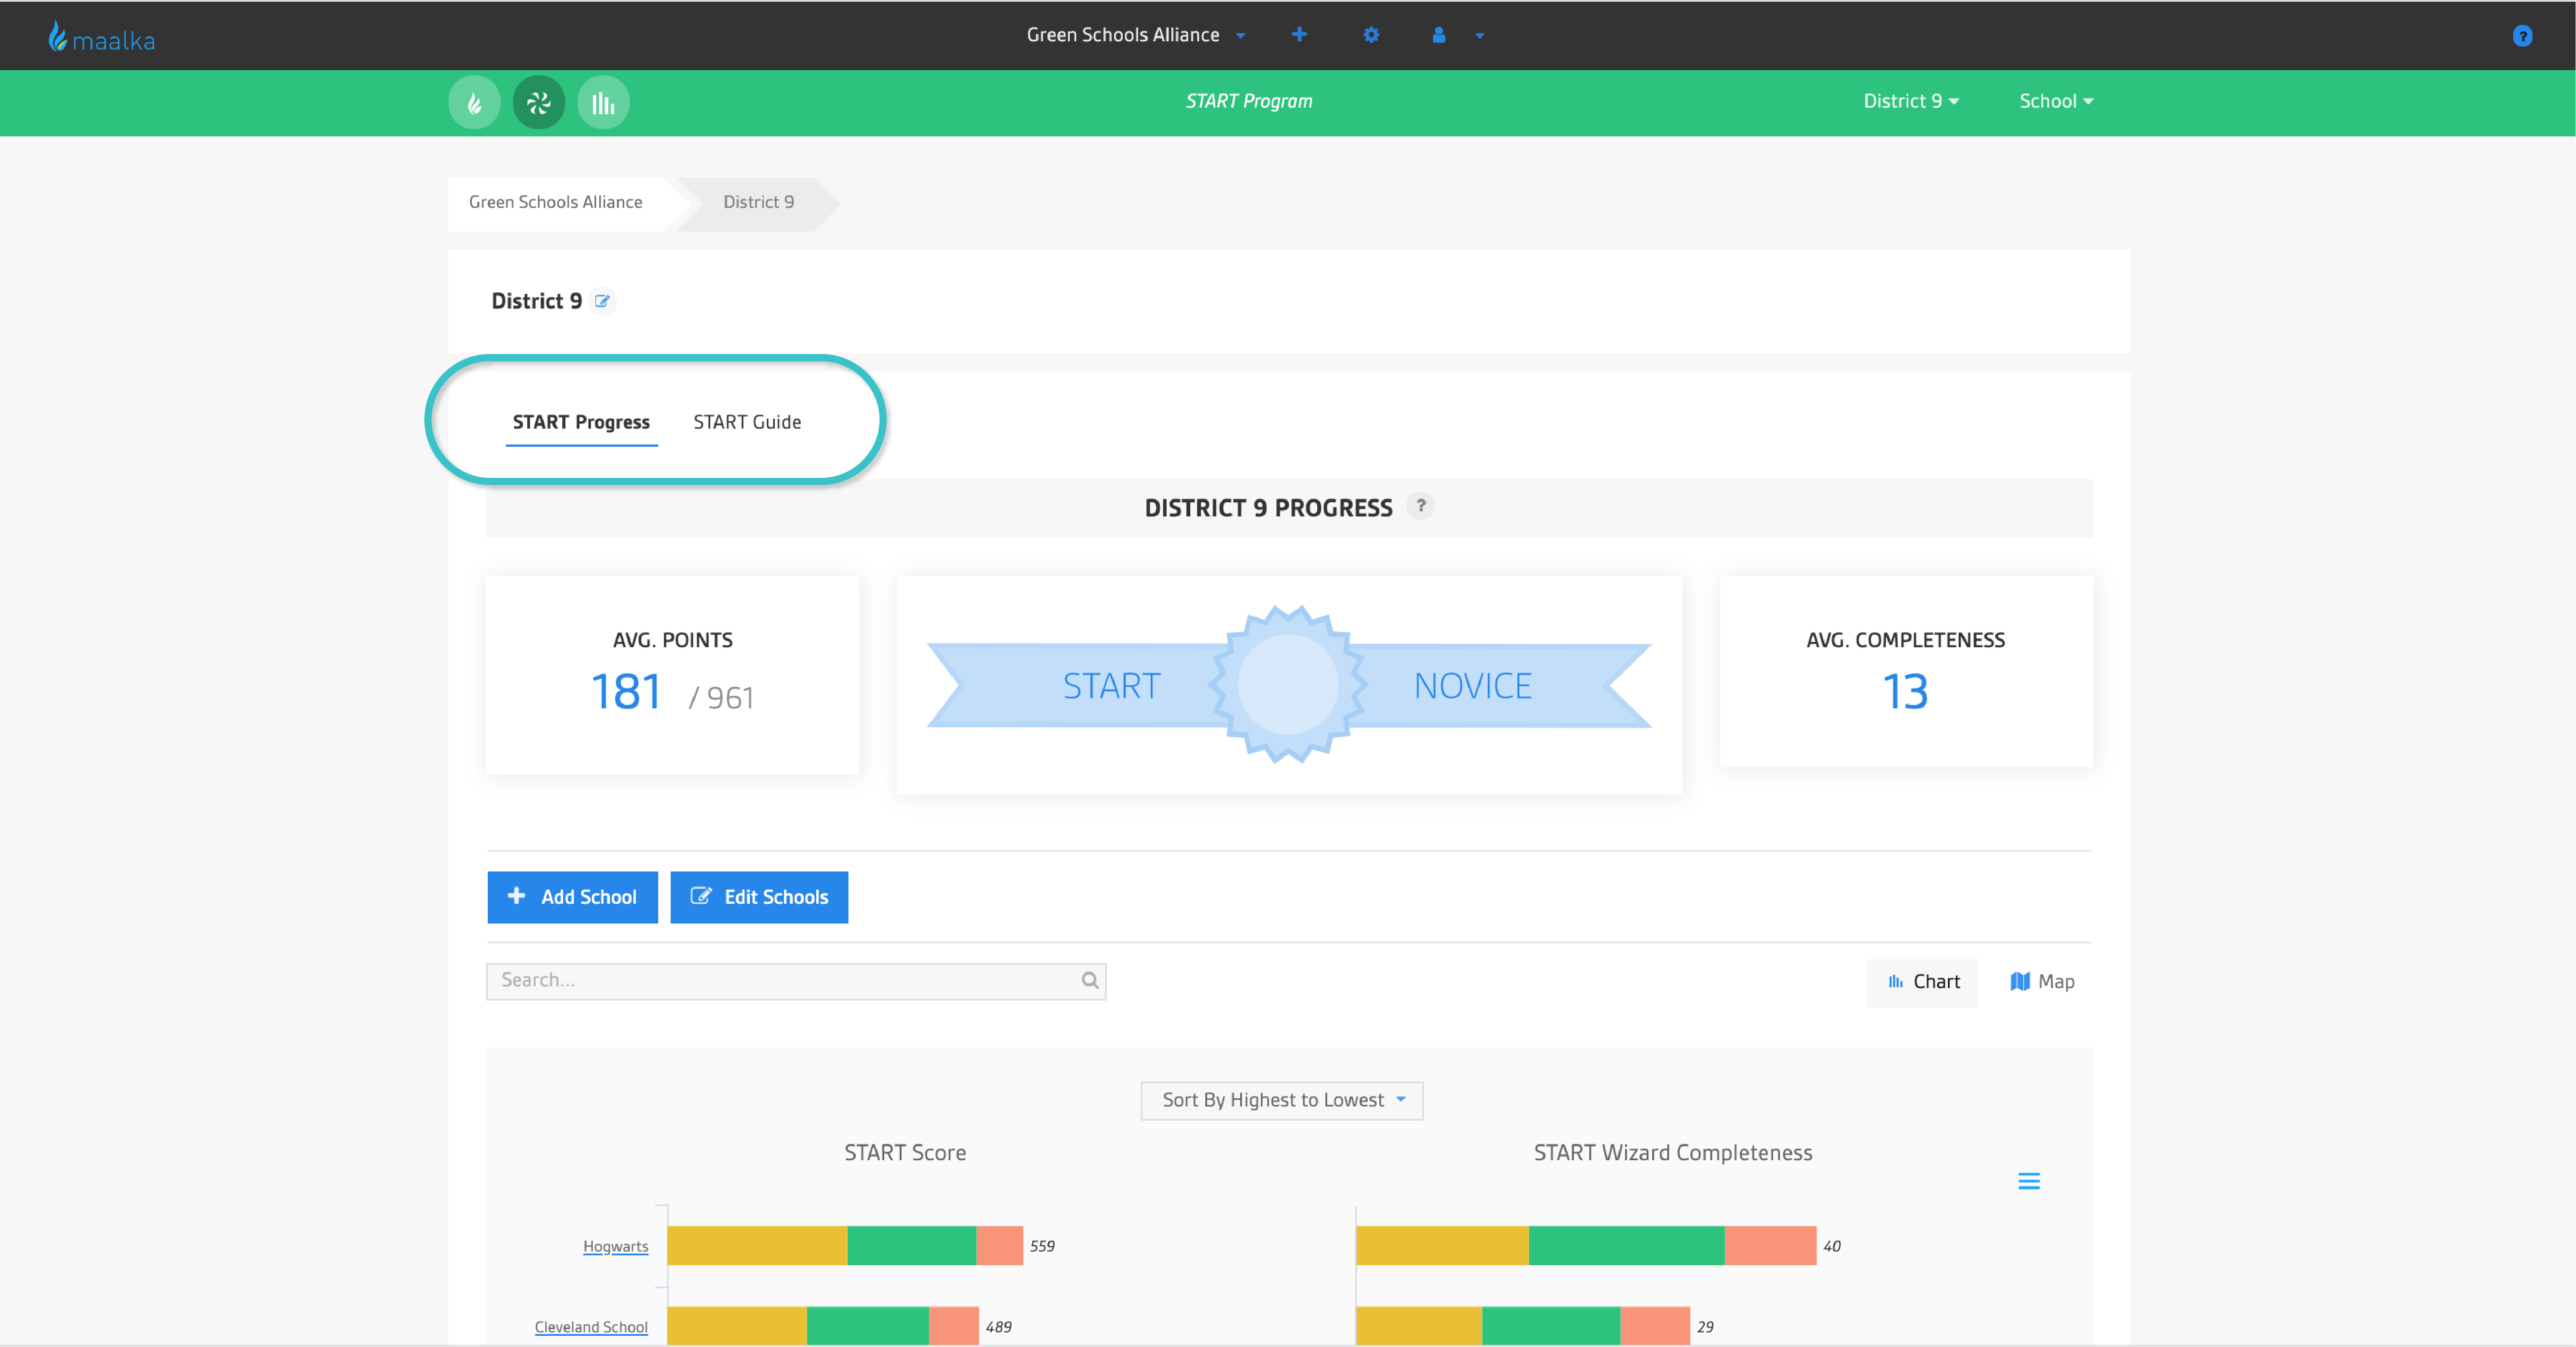Click the Add School button
This screenshot has height=1347, width=2576.
click(x=572, y=897)
